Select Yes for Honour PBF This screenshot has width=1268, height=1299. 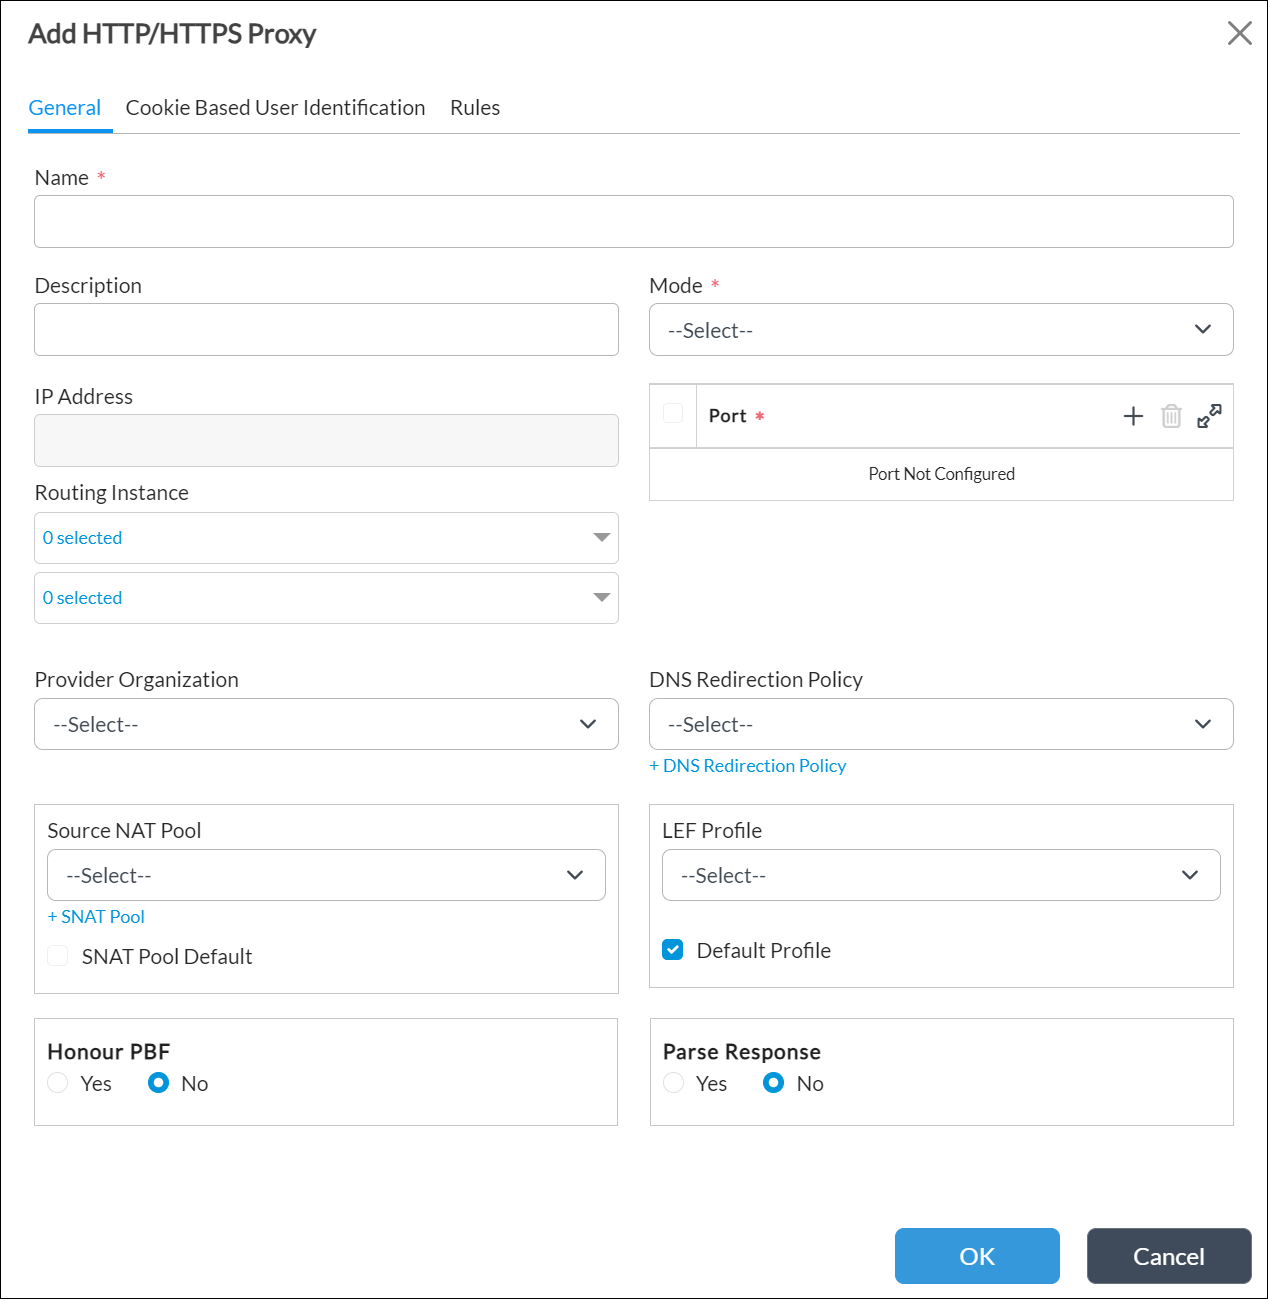58,1083
